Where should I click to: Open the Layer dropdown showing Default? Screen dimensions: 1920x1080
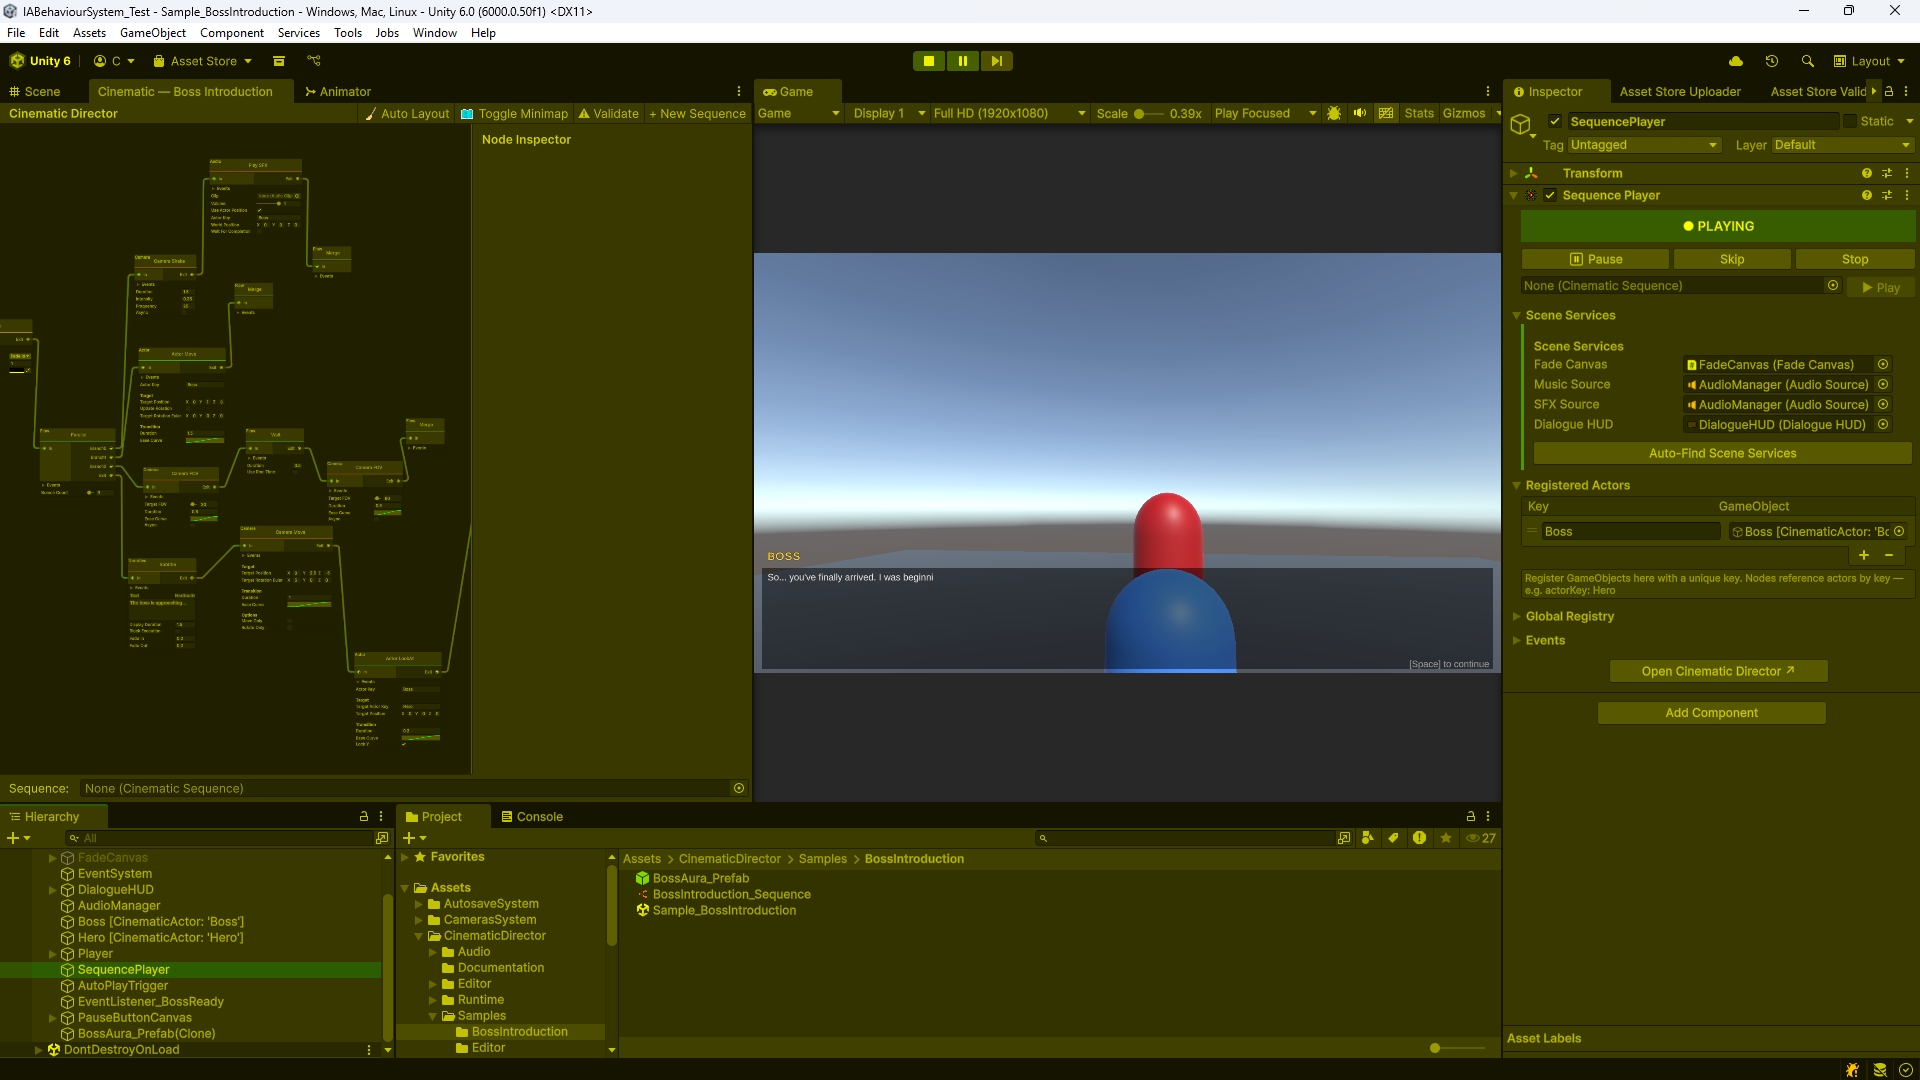point(1842,145)
